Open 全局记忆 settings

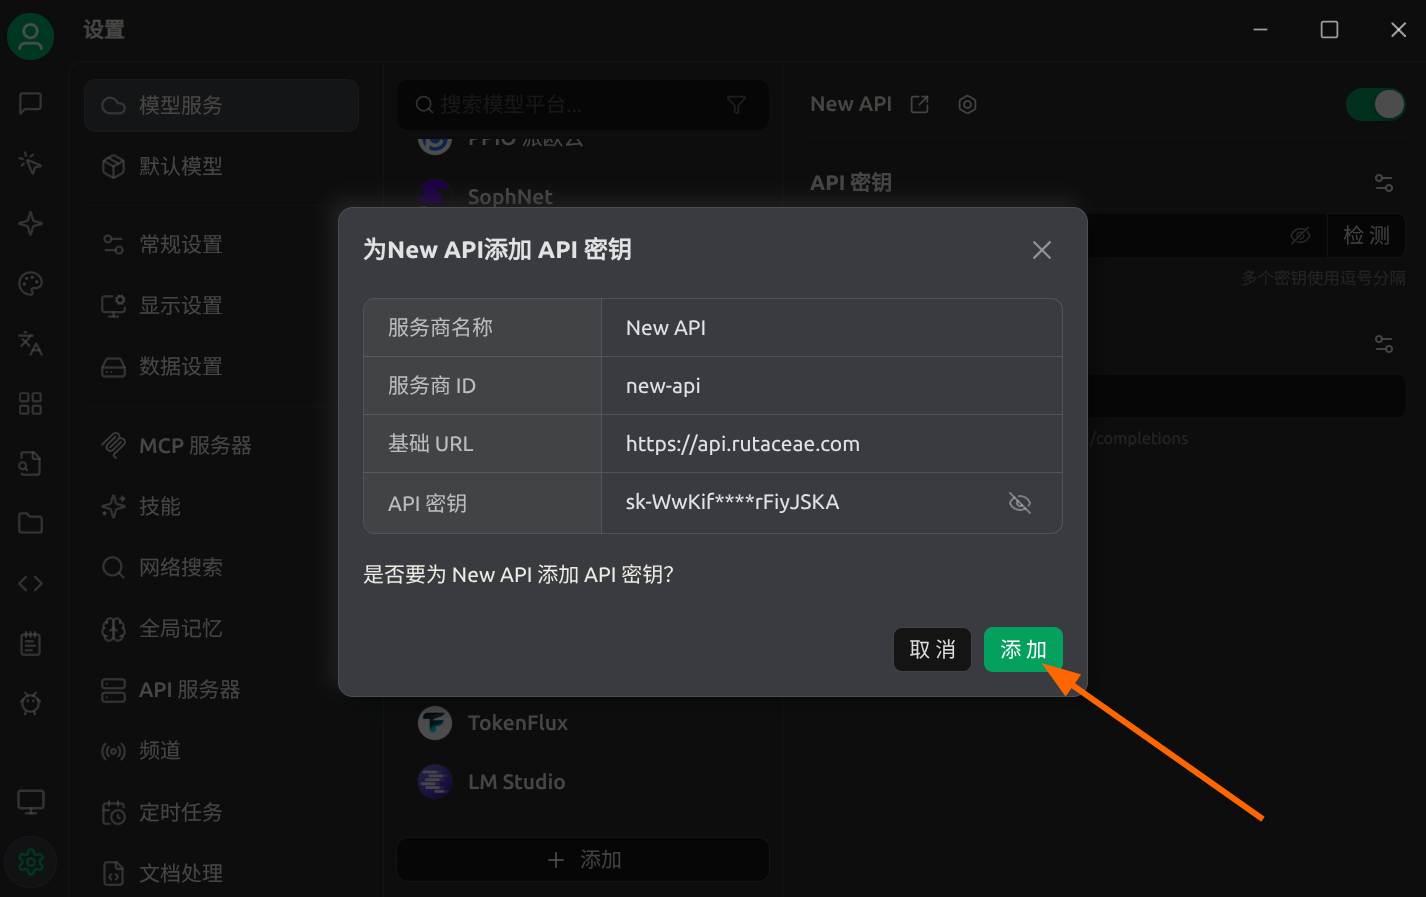[221, 628]
